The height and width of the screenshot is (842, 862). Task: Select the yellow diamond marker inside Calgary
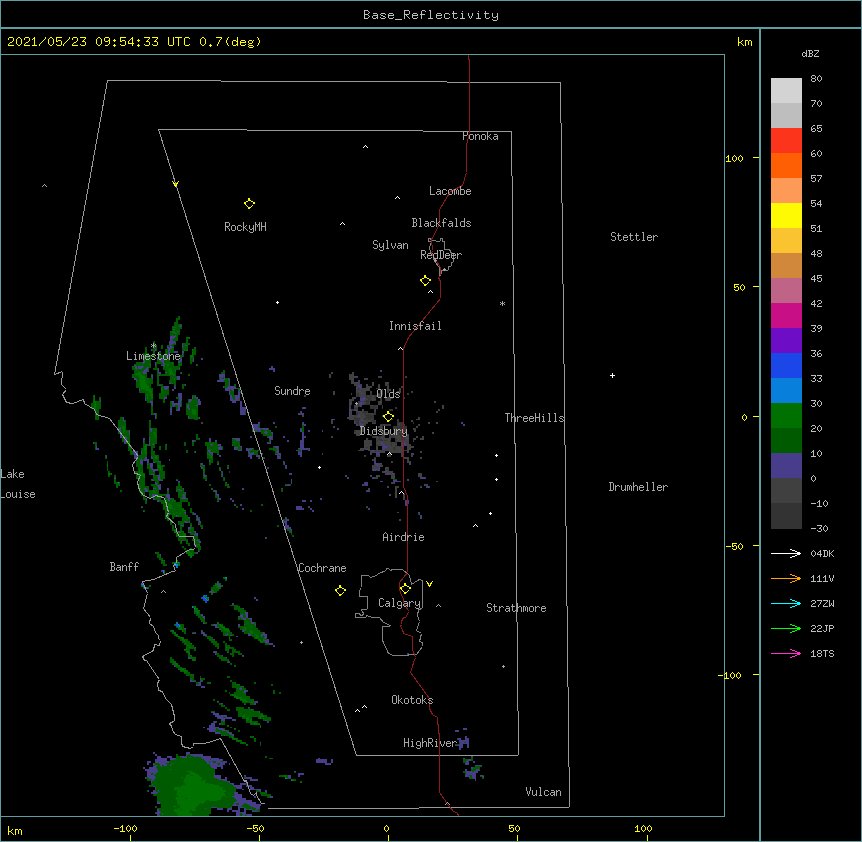(x=405, y=589)
